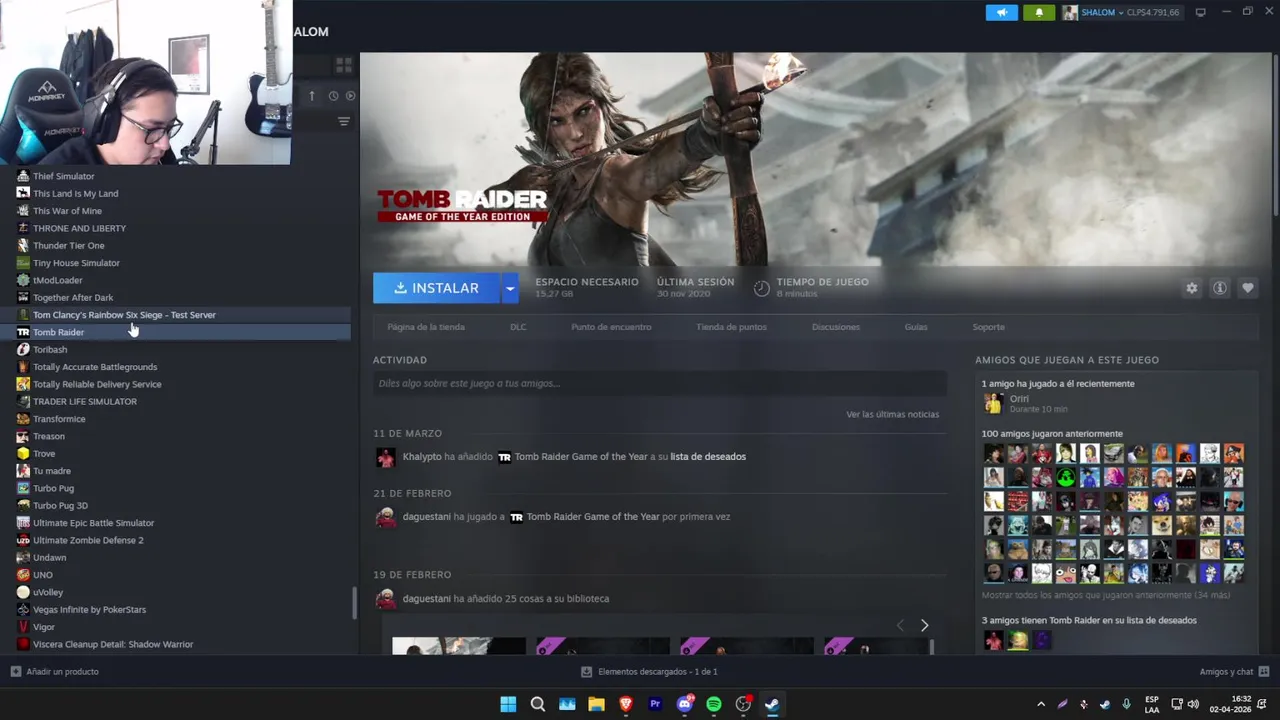The image size is (1280, 720).
Task: Open Guías tab
Action: point(916,327)
